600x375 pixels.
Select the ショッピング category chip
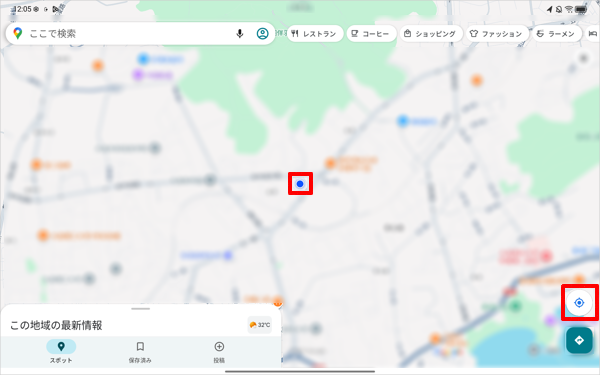coord(431,34)
